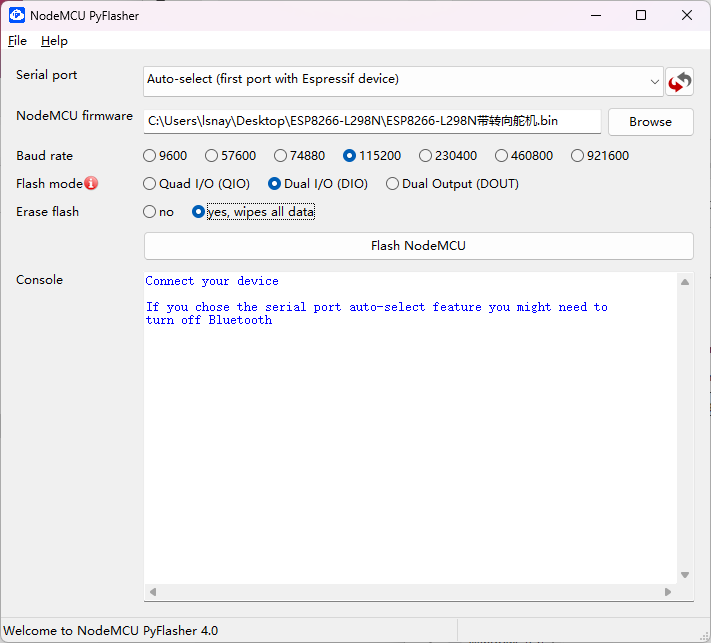This screenshot has width=711, height=643.
Task: Open the Help menu
Action: click(x=54, y=41)
